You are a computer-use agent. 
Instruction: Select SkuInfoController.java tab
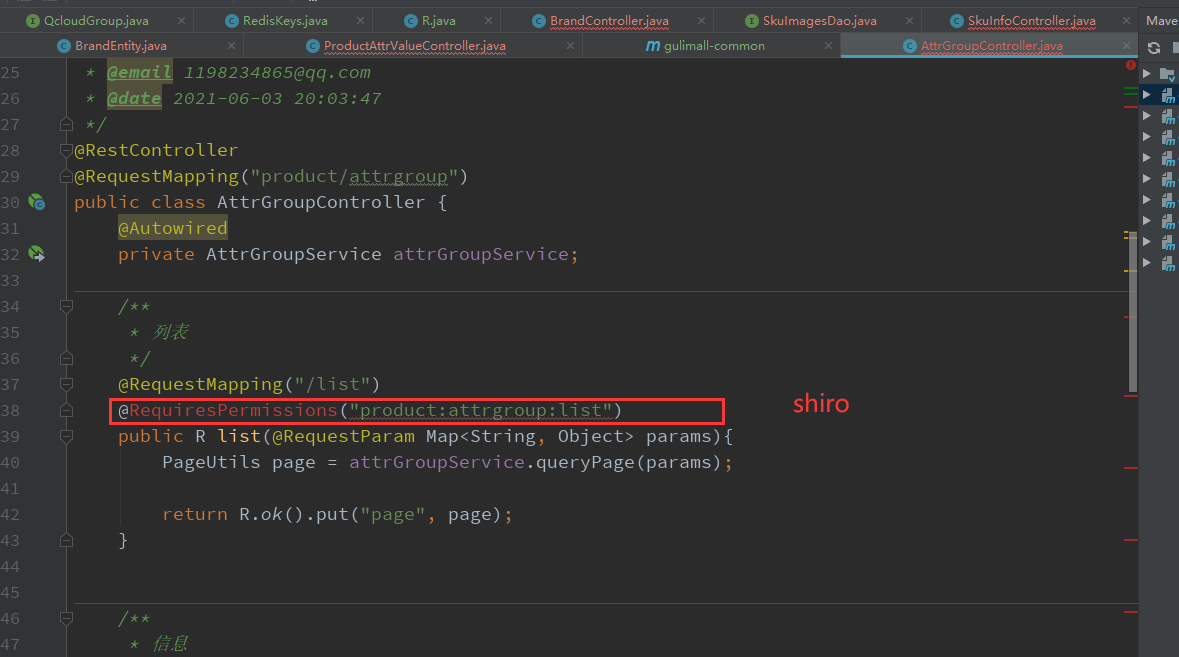(1032, 20)
